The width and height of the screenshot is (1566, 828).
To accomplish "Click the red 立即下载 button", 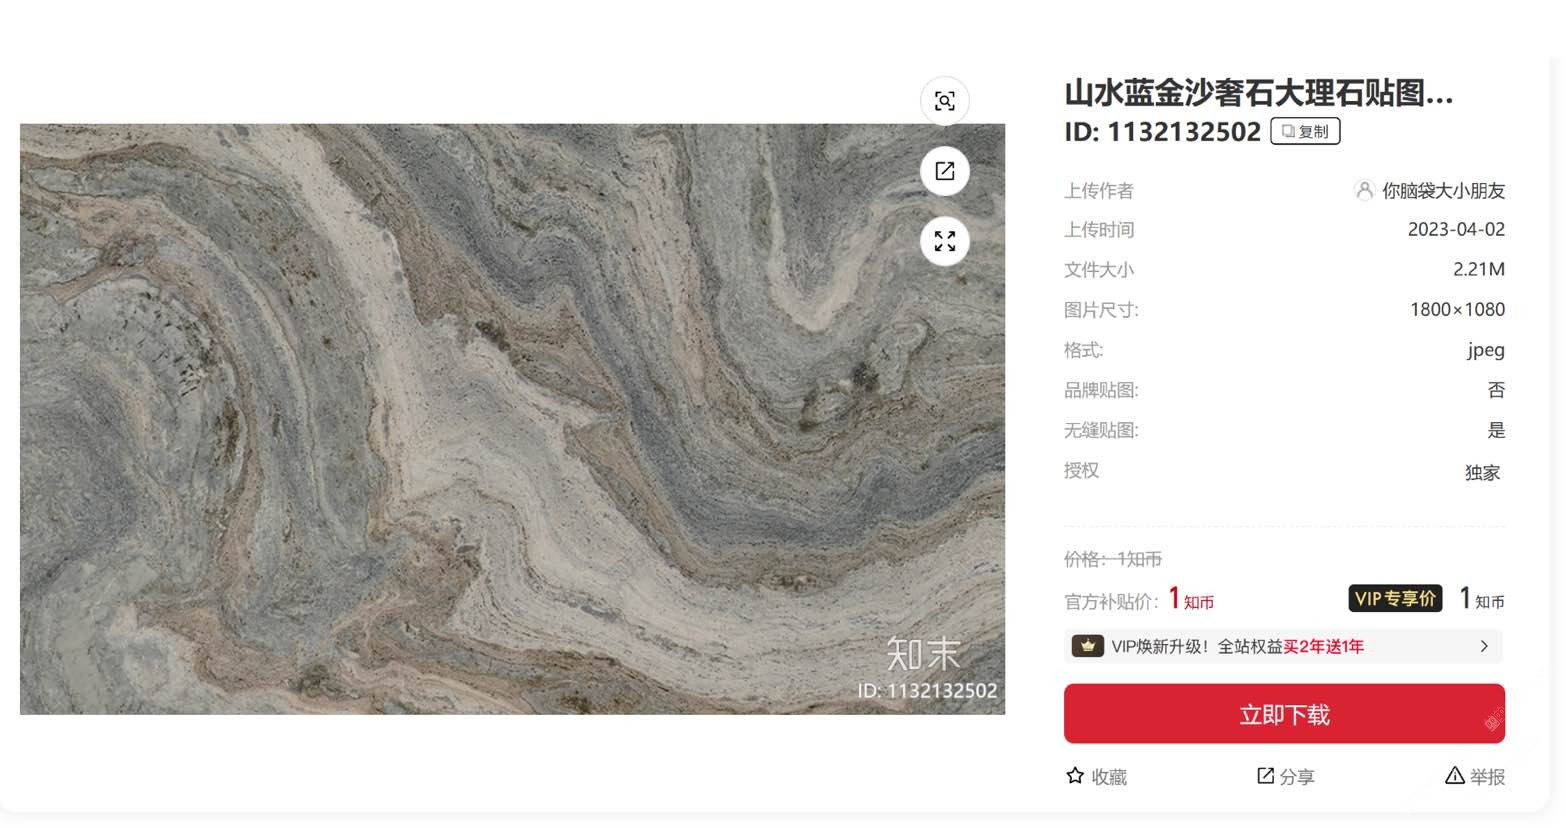I will [x=1284, y=714].
